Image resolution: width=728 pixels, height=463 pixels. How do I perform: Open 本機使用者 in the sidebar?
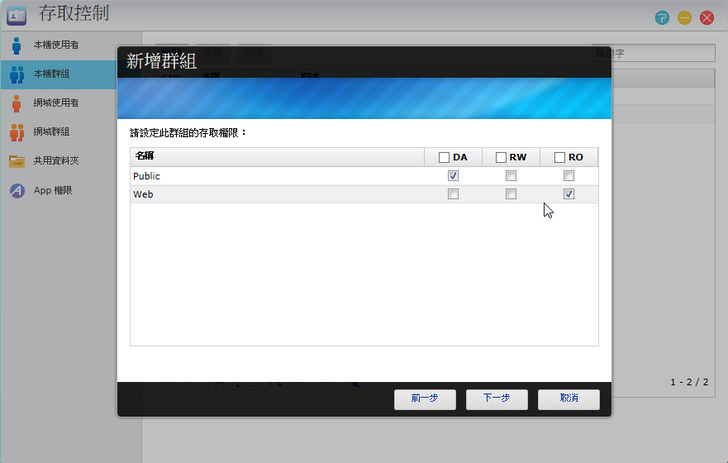[x=58, y=46]
